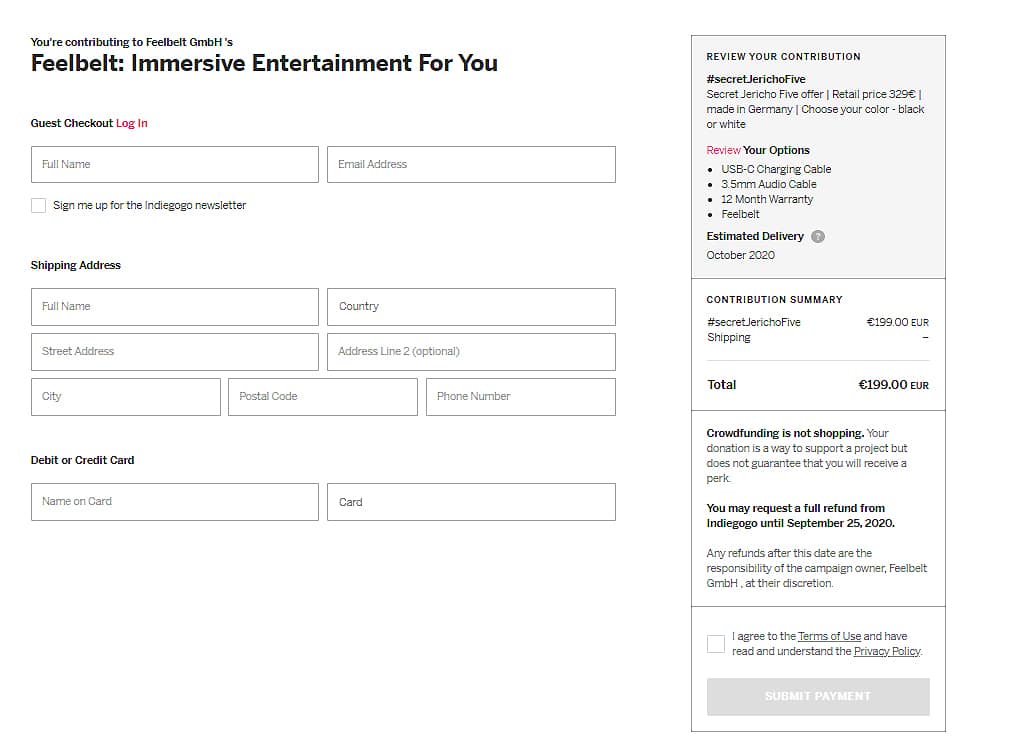1014x752 pixels.
Task: Focus the Name on Card field
Action: coord(175,502)
